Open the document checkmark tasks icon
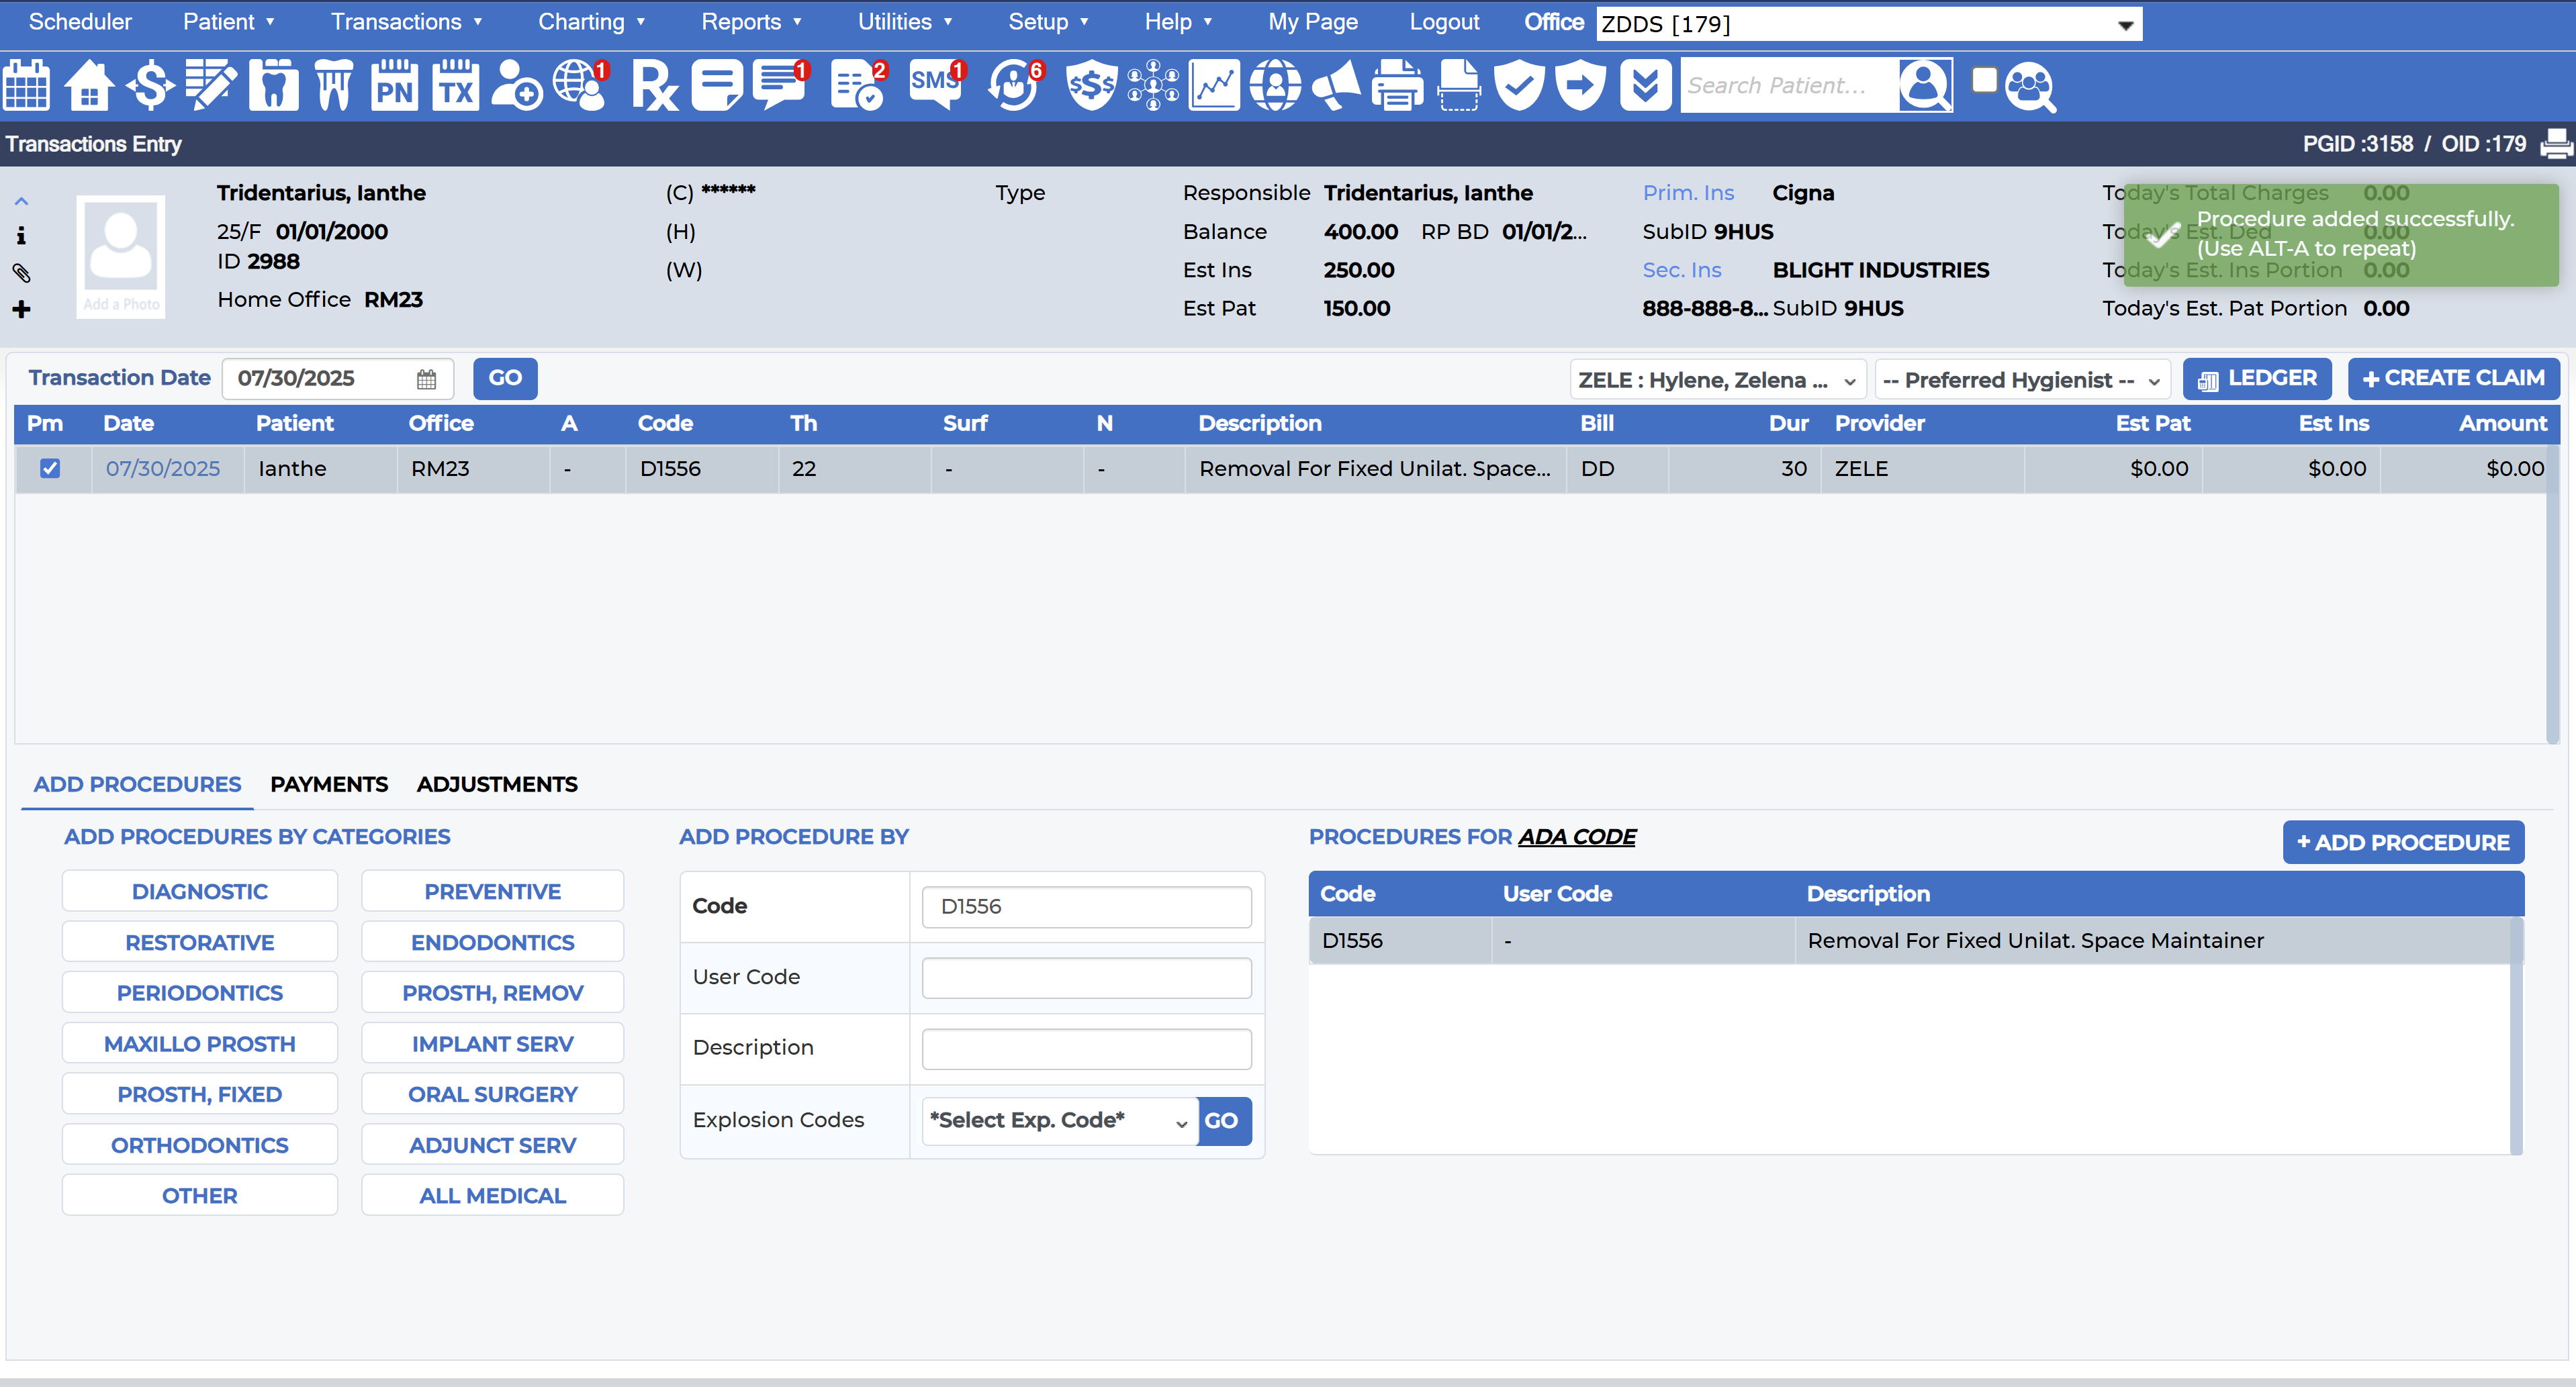This screenshot has width=2576, height=1387. pos(858,86)
